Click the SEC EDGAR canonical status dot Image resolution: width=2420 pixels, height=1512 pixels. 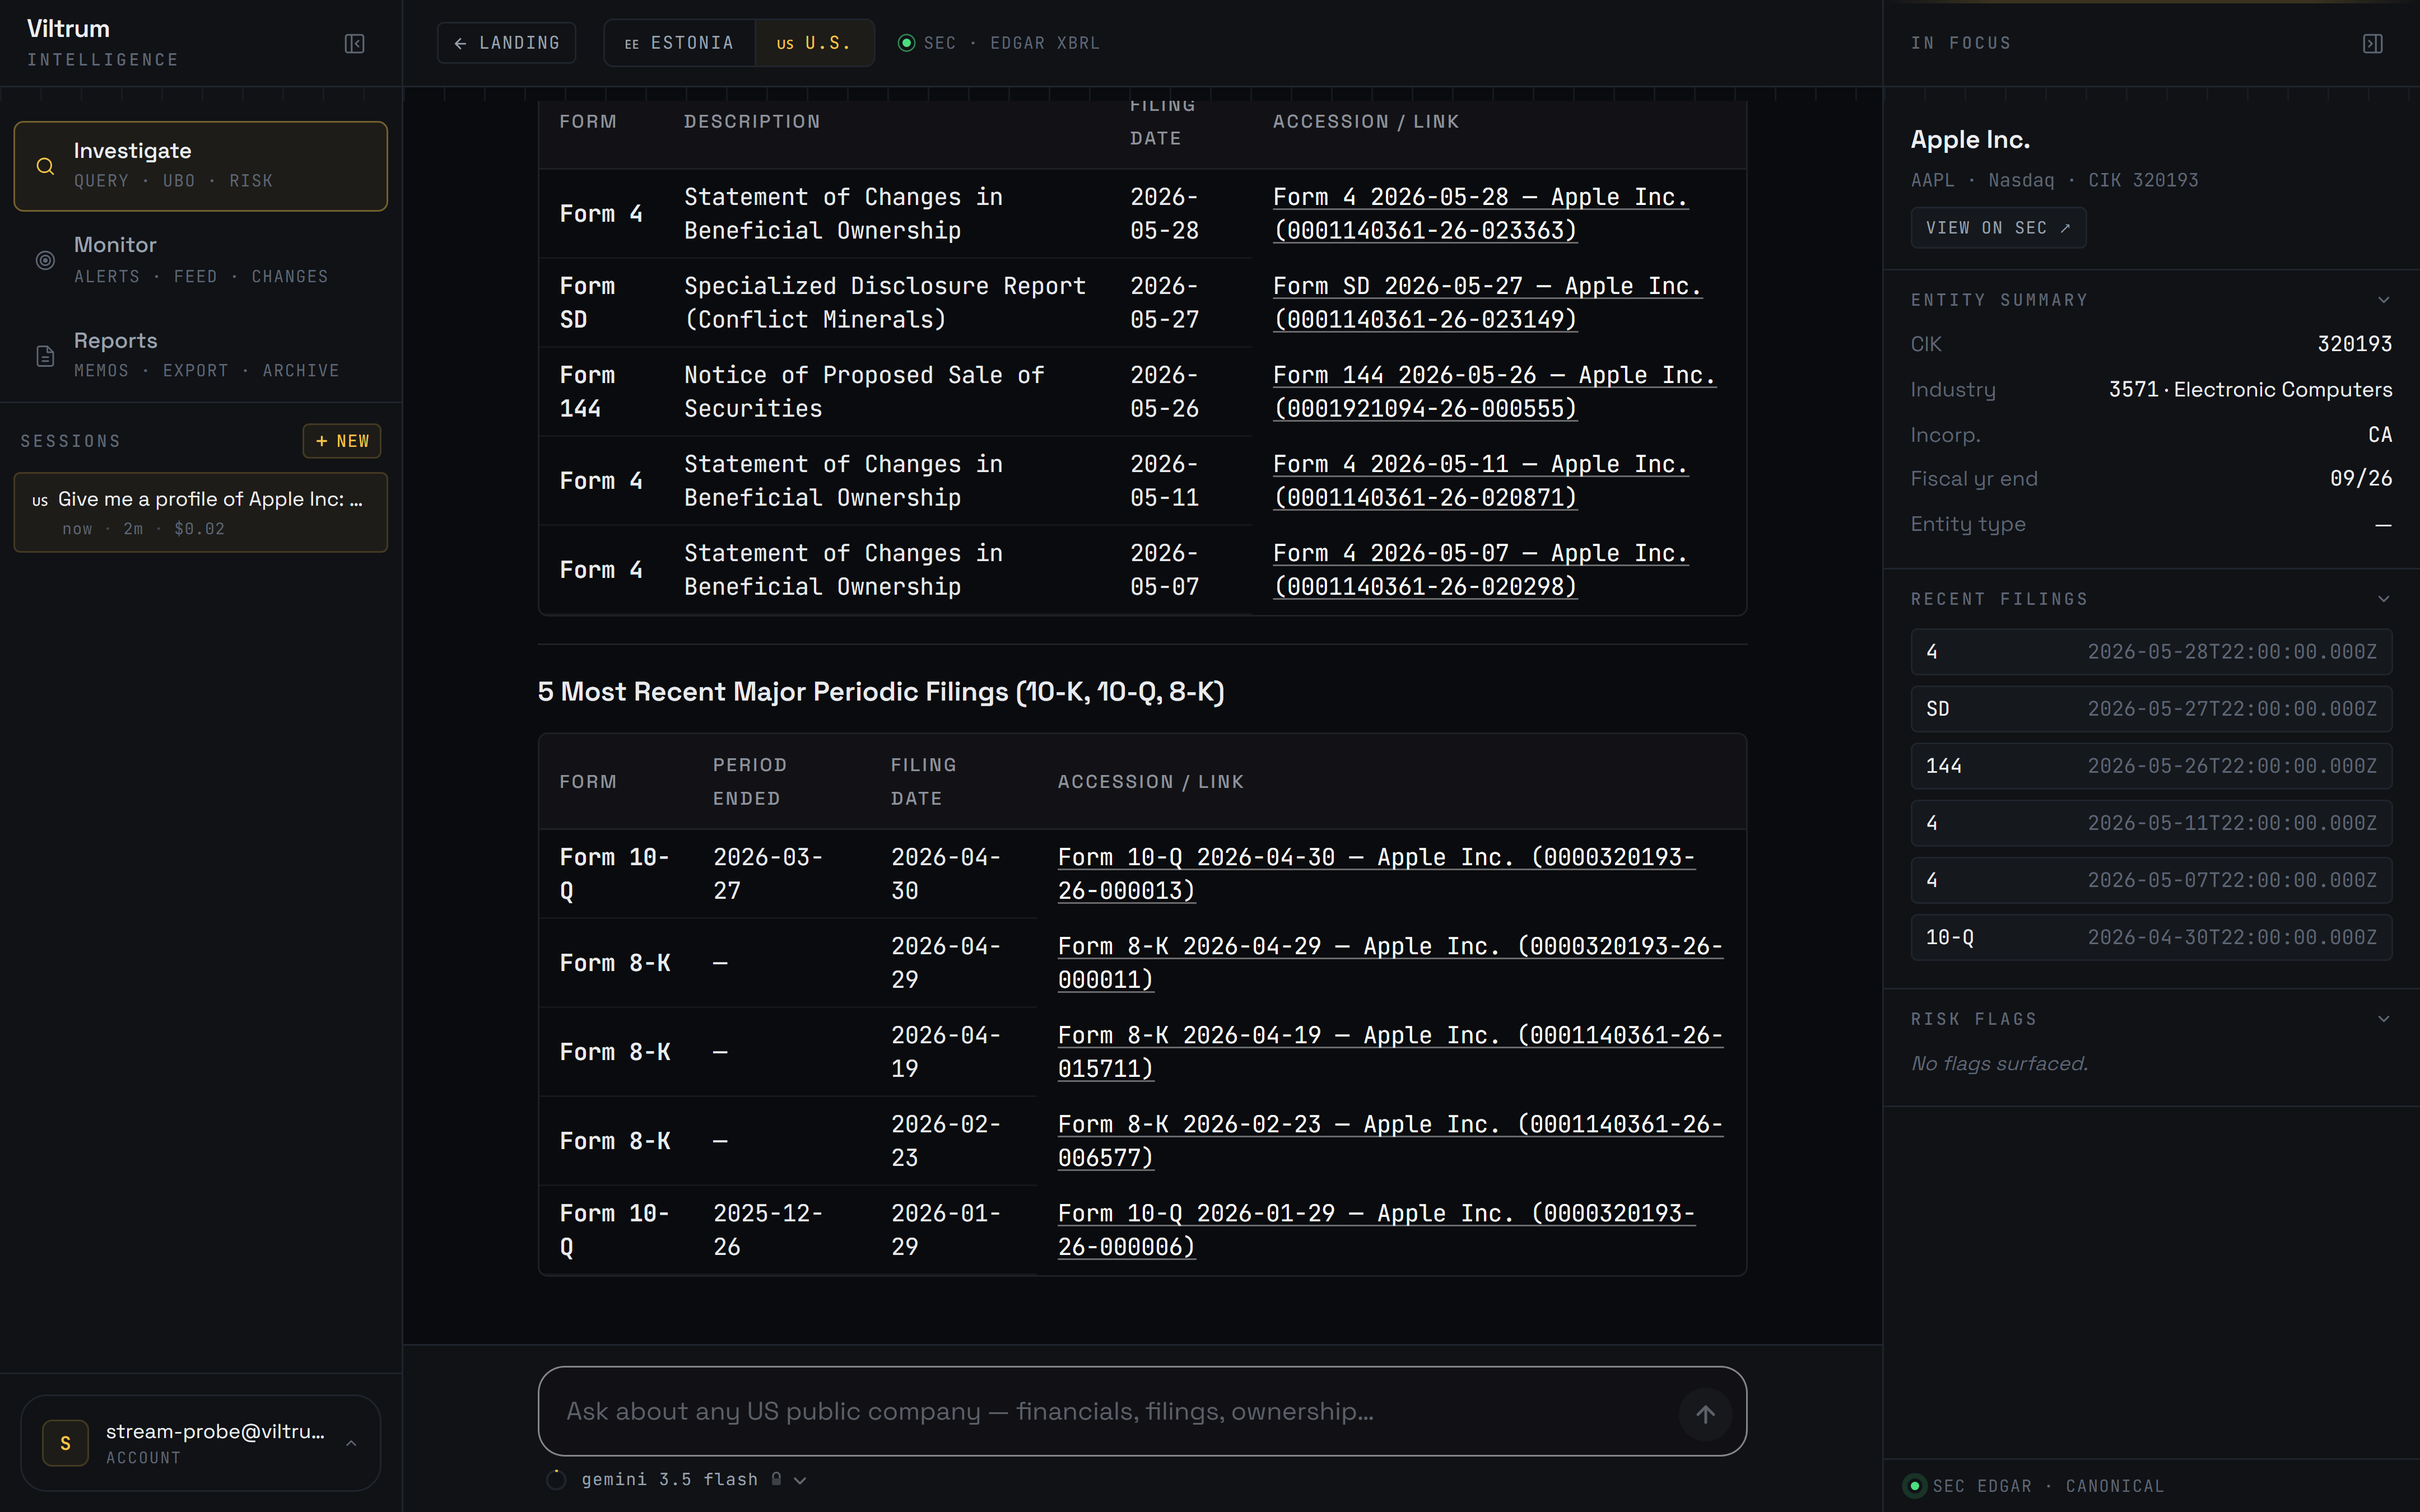[x=1914, y=1486]
